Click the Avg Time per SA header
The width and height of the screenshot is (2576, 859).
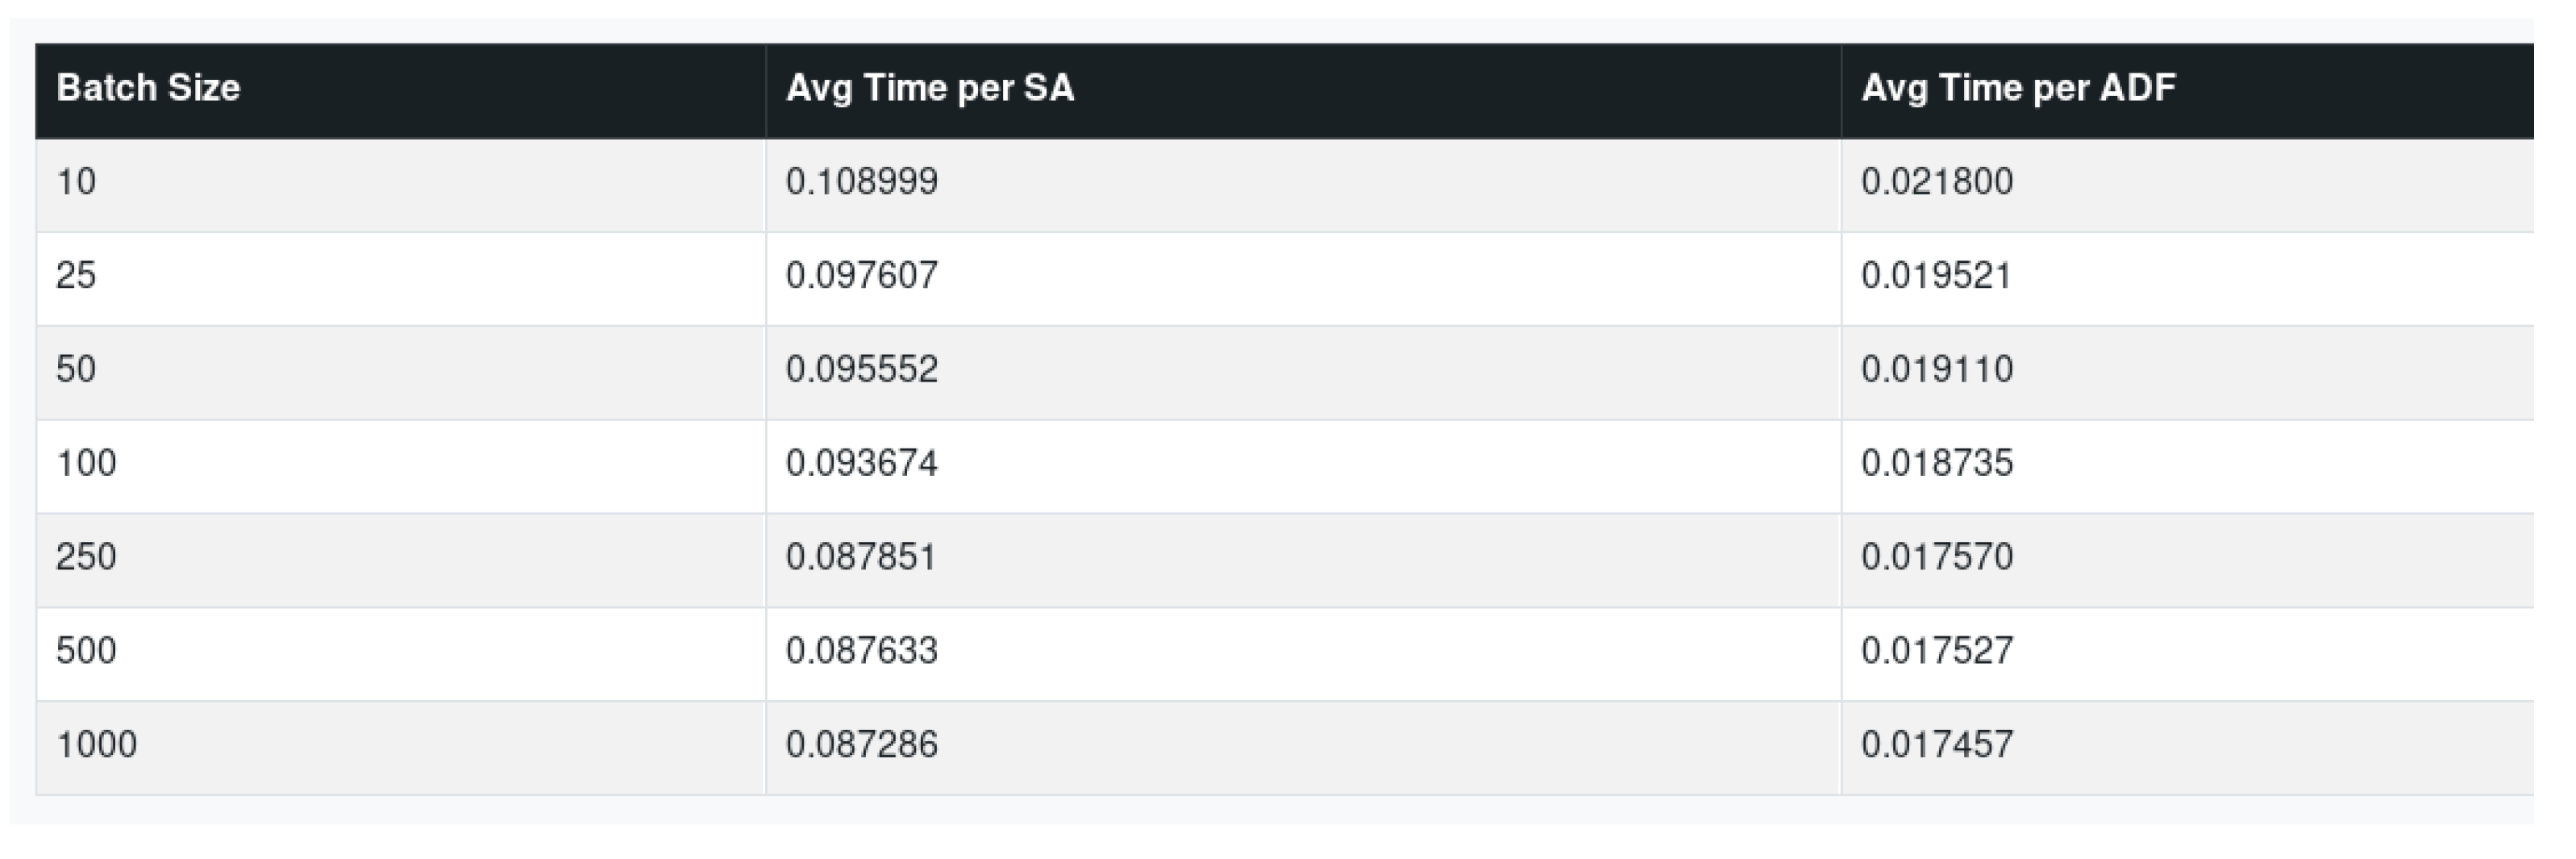(930, 88)
